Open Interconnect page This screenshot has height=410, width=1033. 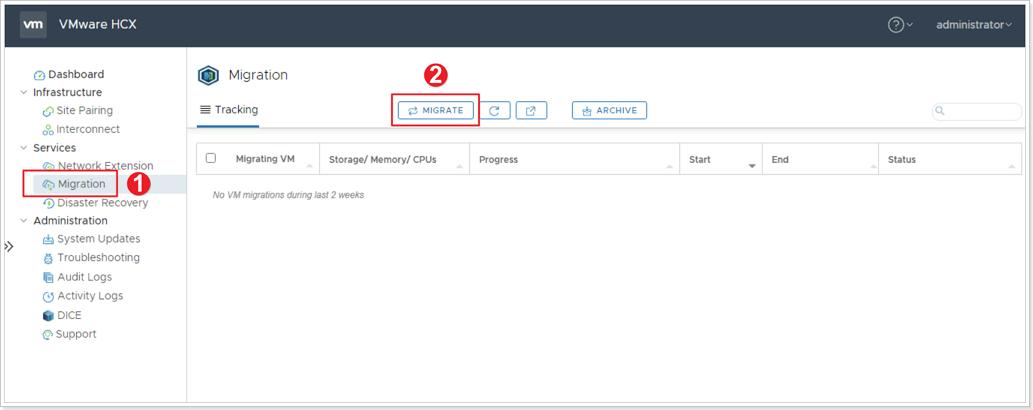88,129
